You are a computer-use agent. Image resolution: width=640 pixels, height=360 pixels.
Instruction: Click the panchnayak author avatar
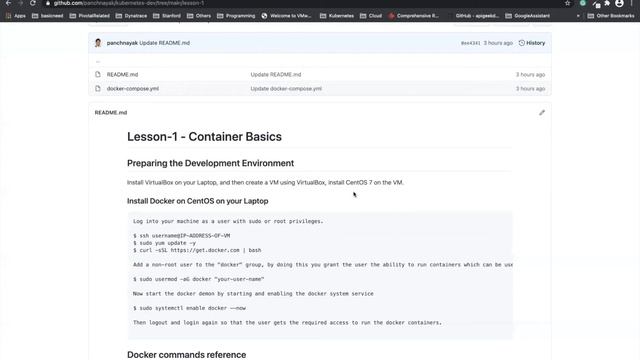point(98,43)
